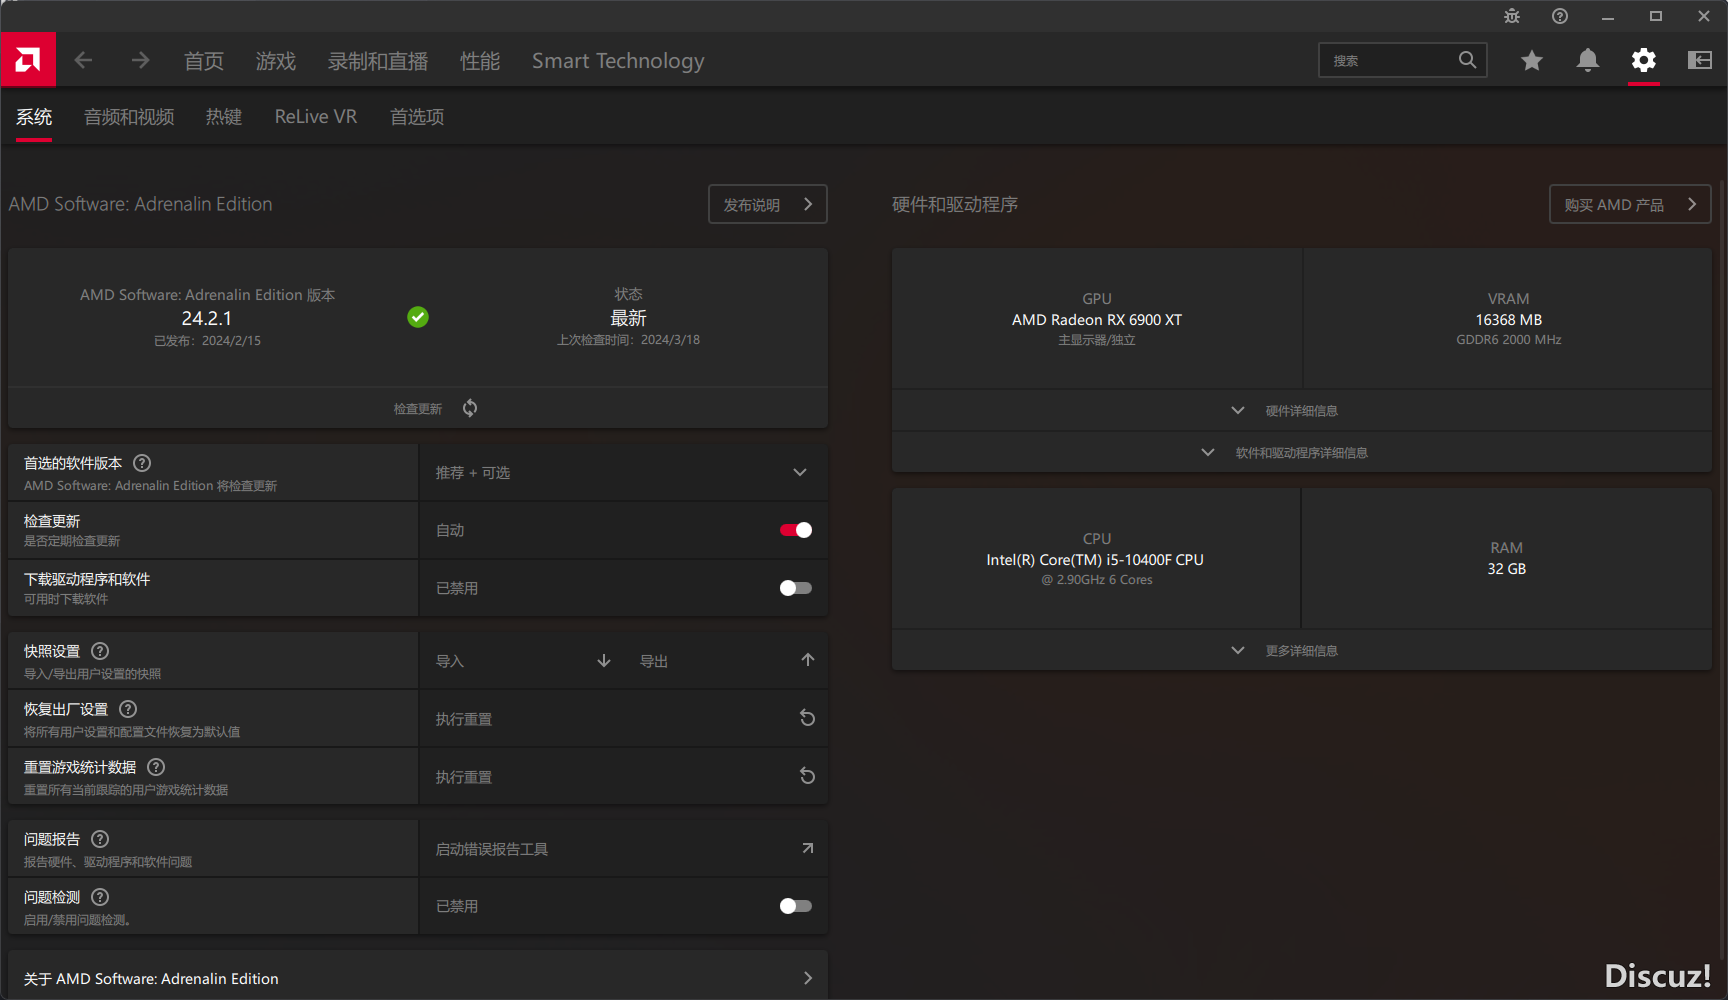Toggle the sidebar panel icon

click(x=1699, y=61)
